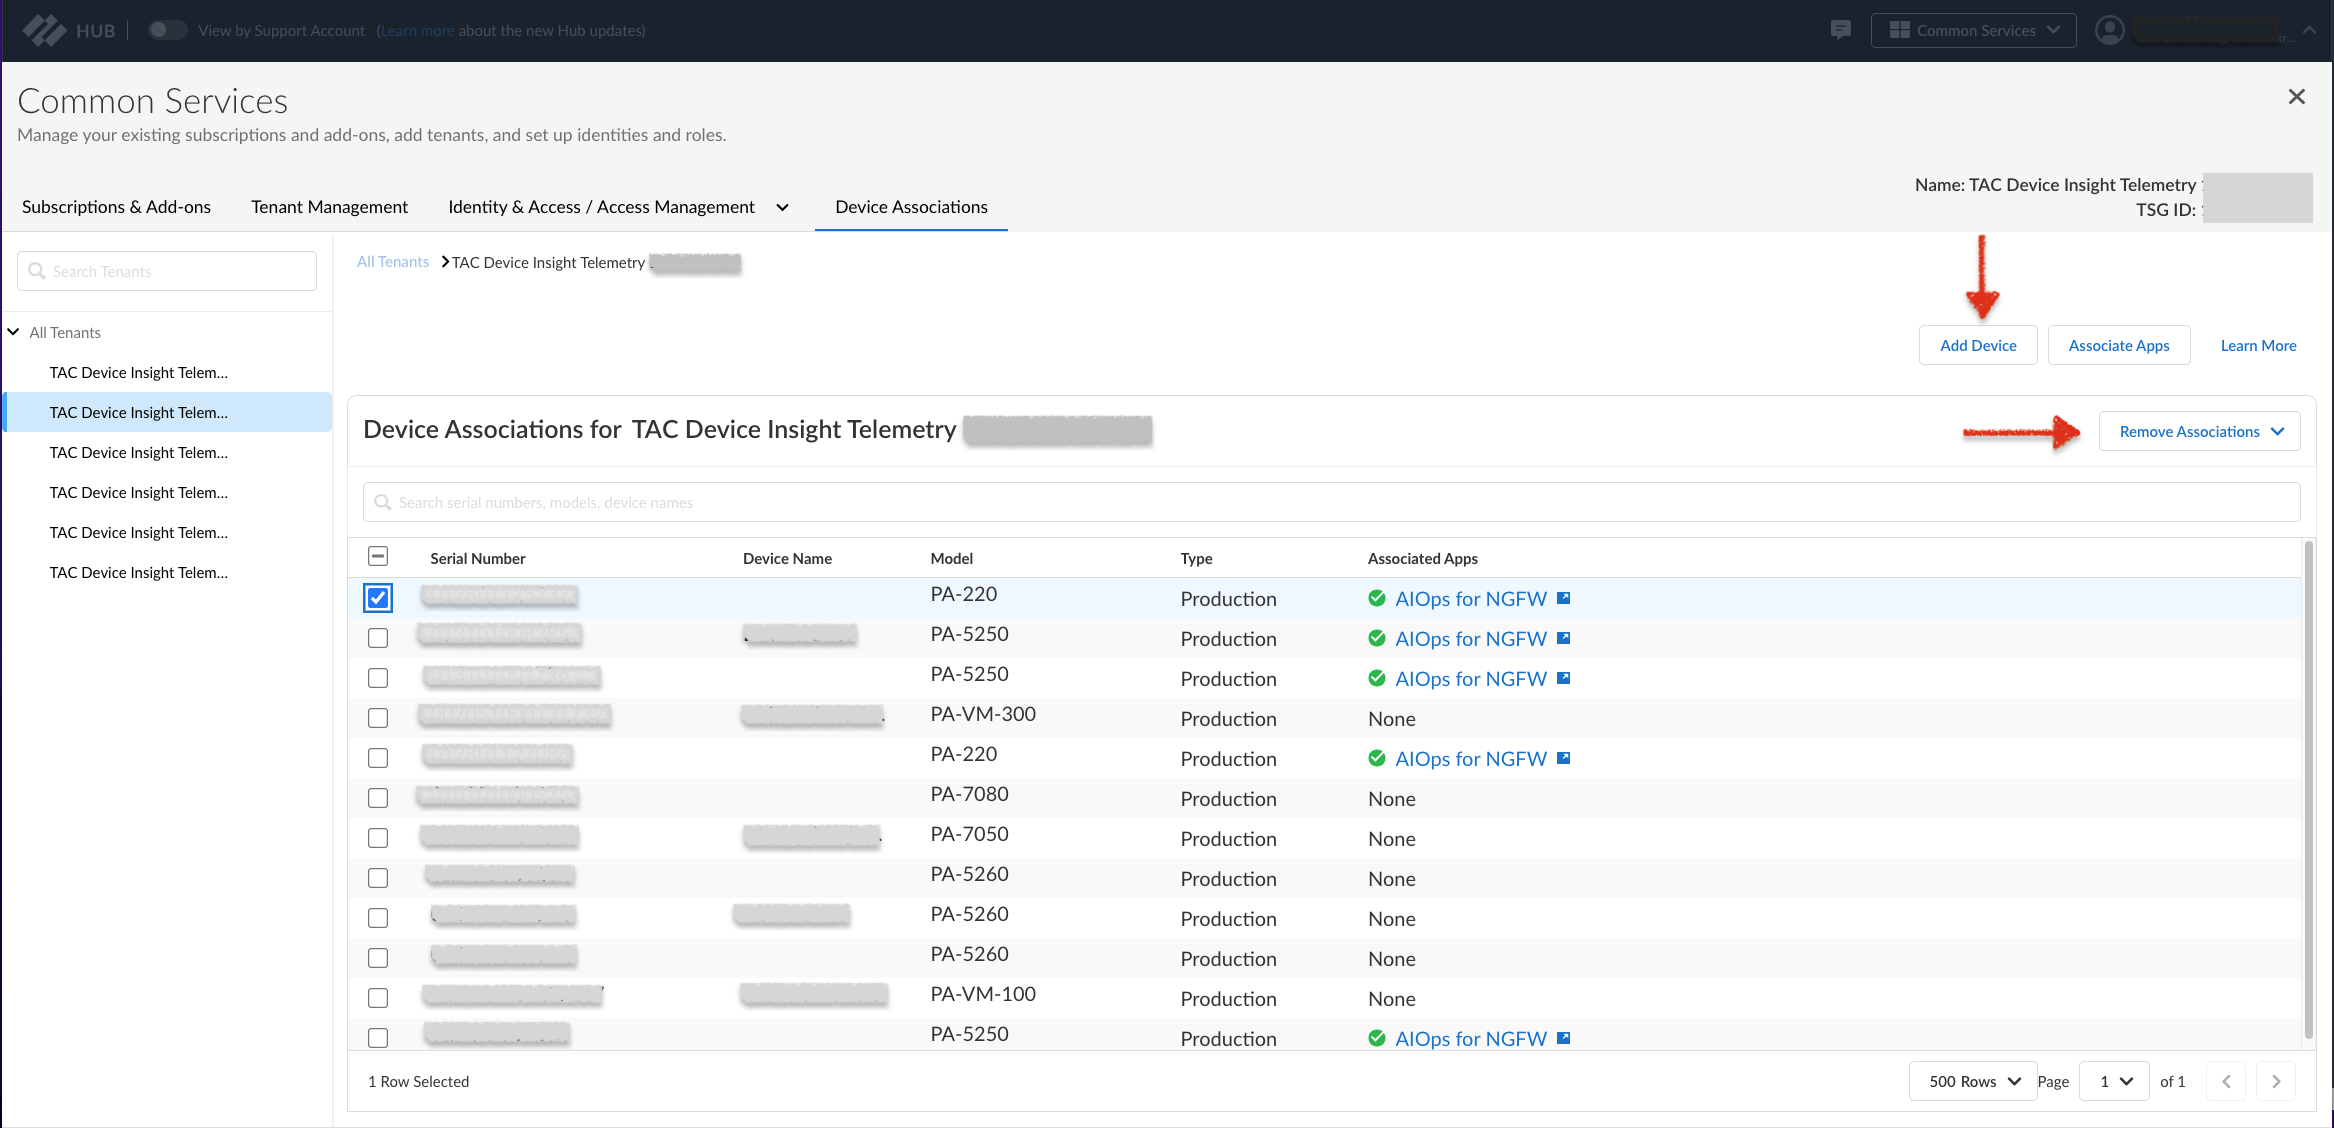Click the Palo Alto HUB logo icon

click(44, 30)
